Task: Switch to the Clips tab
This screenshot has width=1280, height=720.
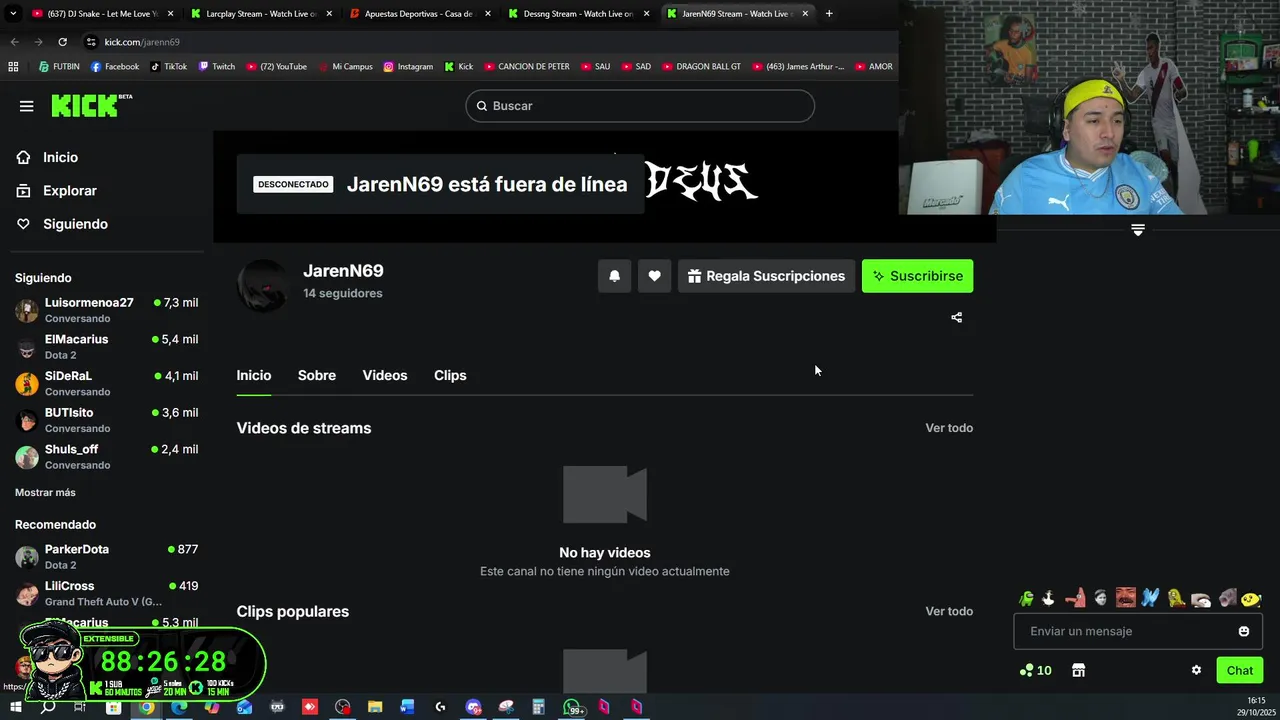Action: tap(450, 375)
